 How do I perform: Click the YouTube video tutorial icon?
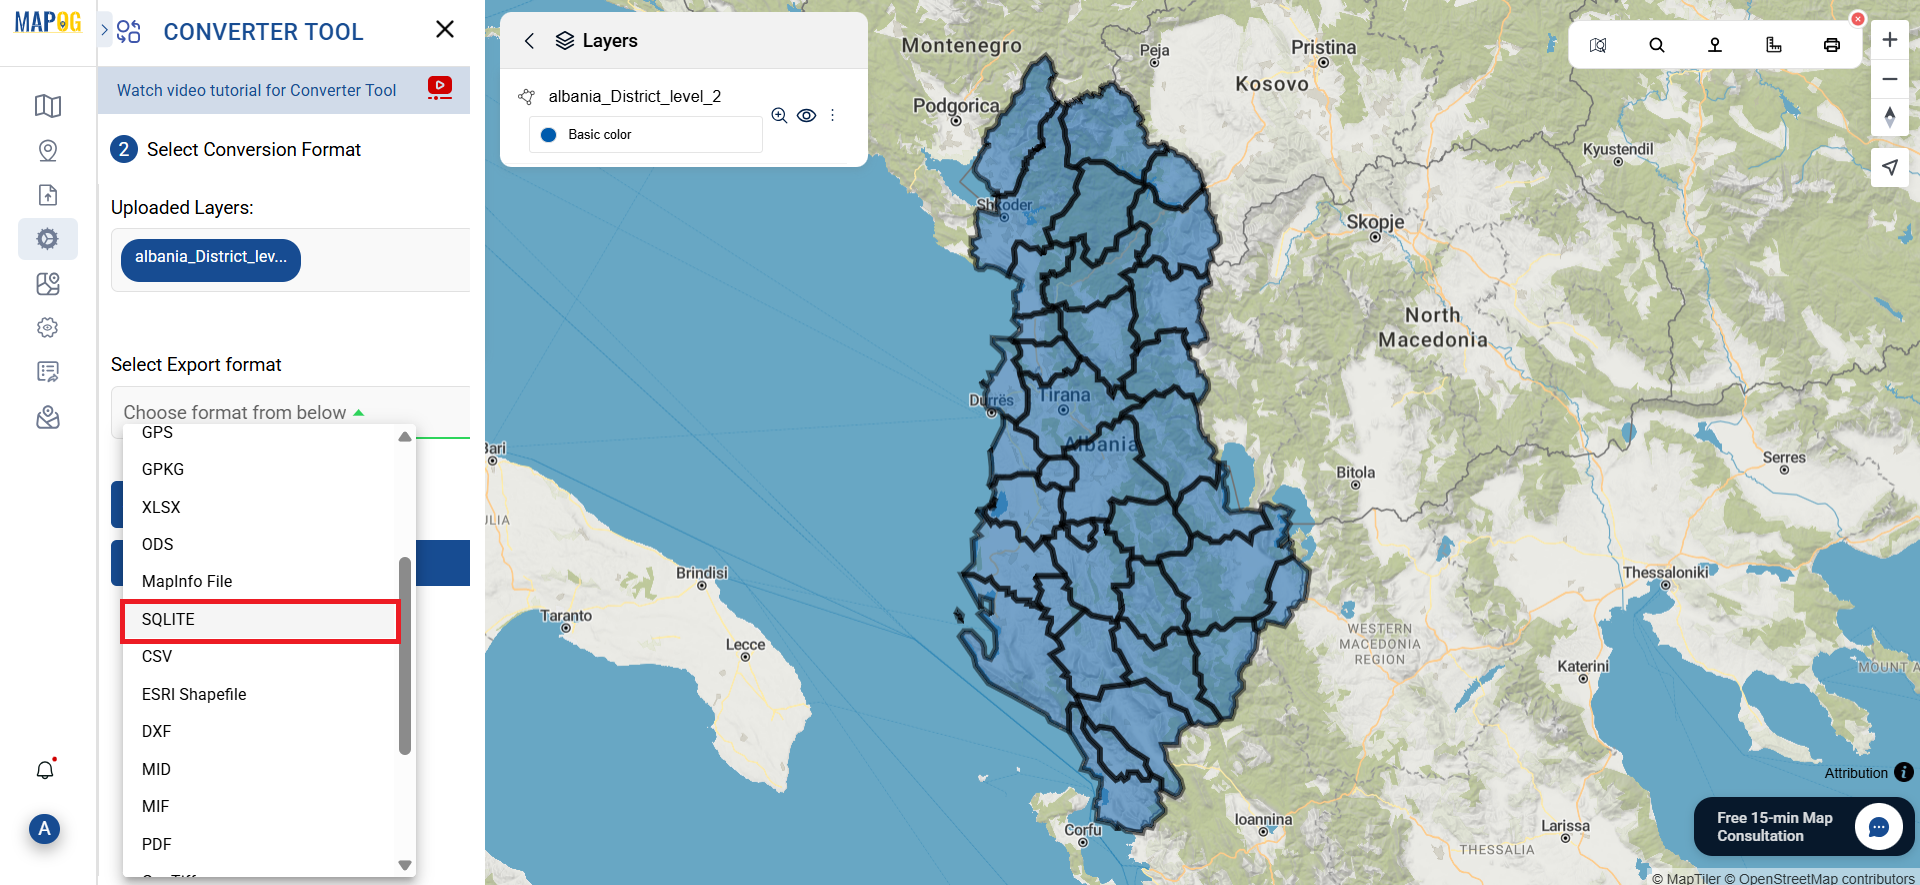[439, 88]
